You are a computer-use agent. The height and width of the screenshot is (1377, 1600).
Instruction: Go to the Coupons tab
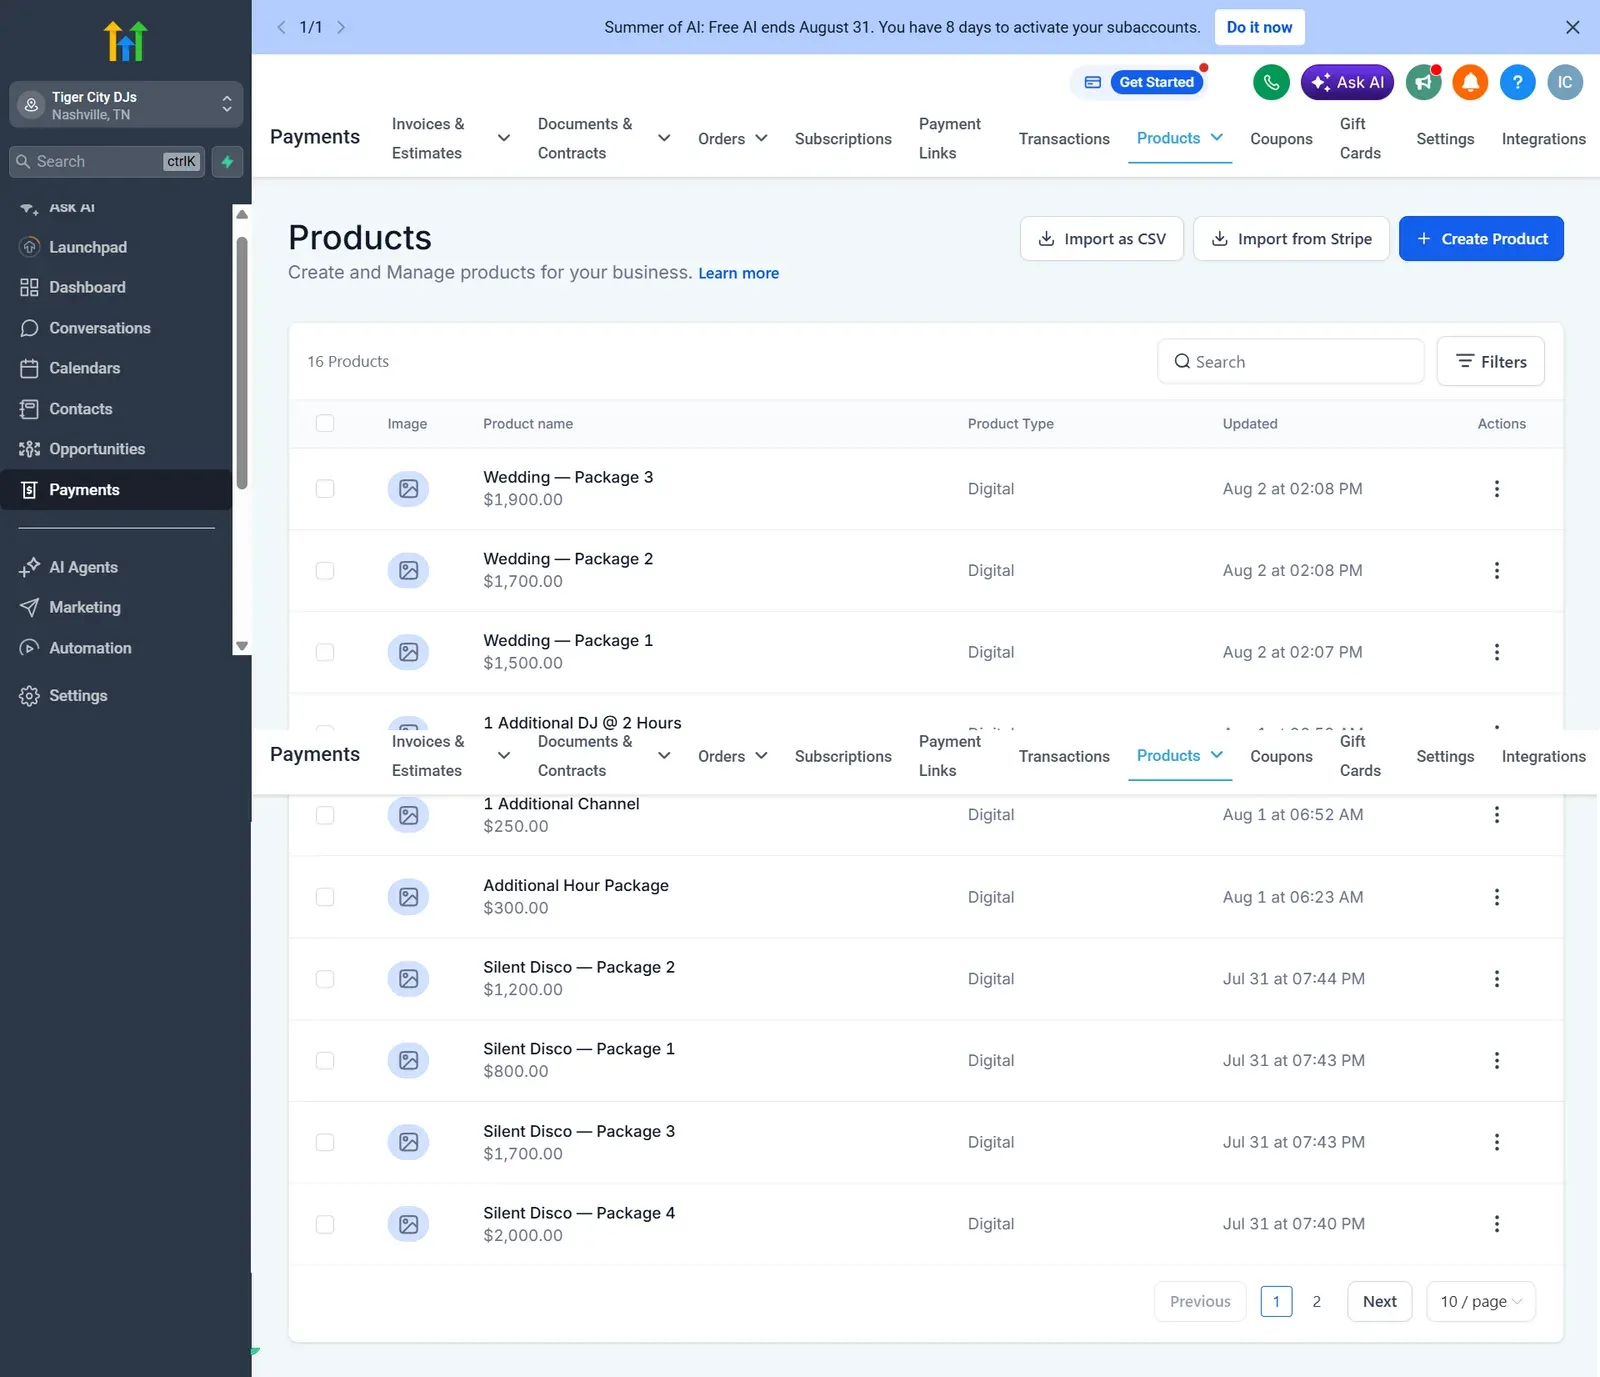(1281, 139)
